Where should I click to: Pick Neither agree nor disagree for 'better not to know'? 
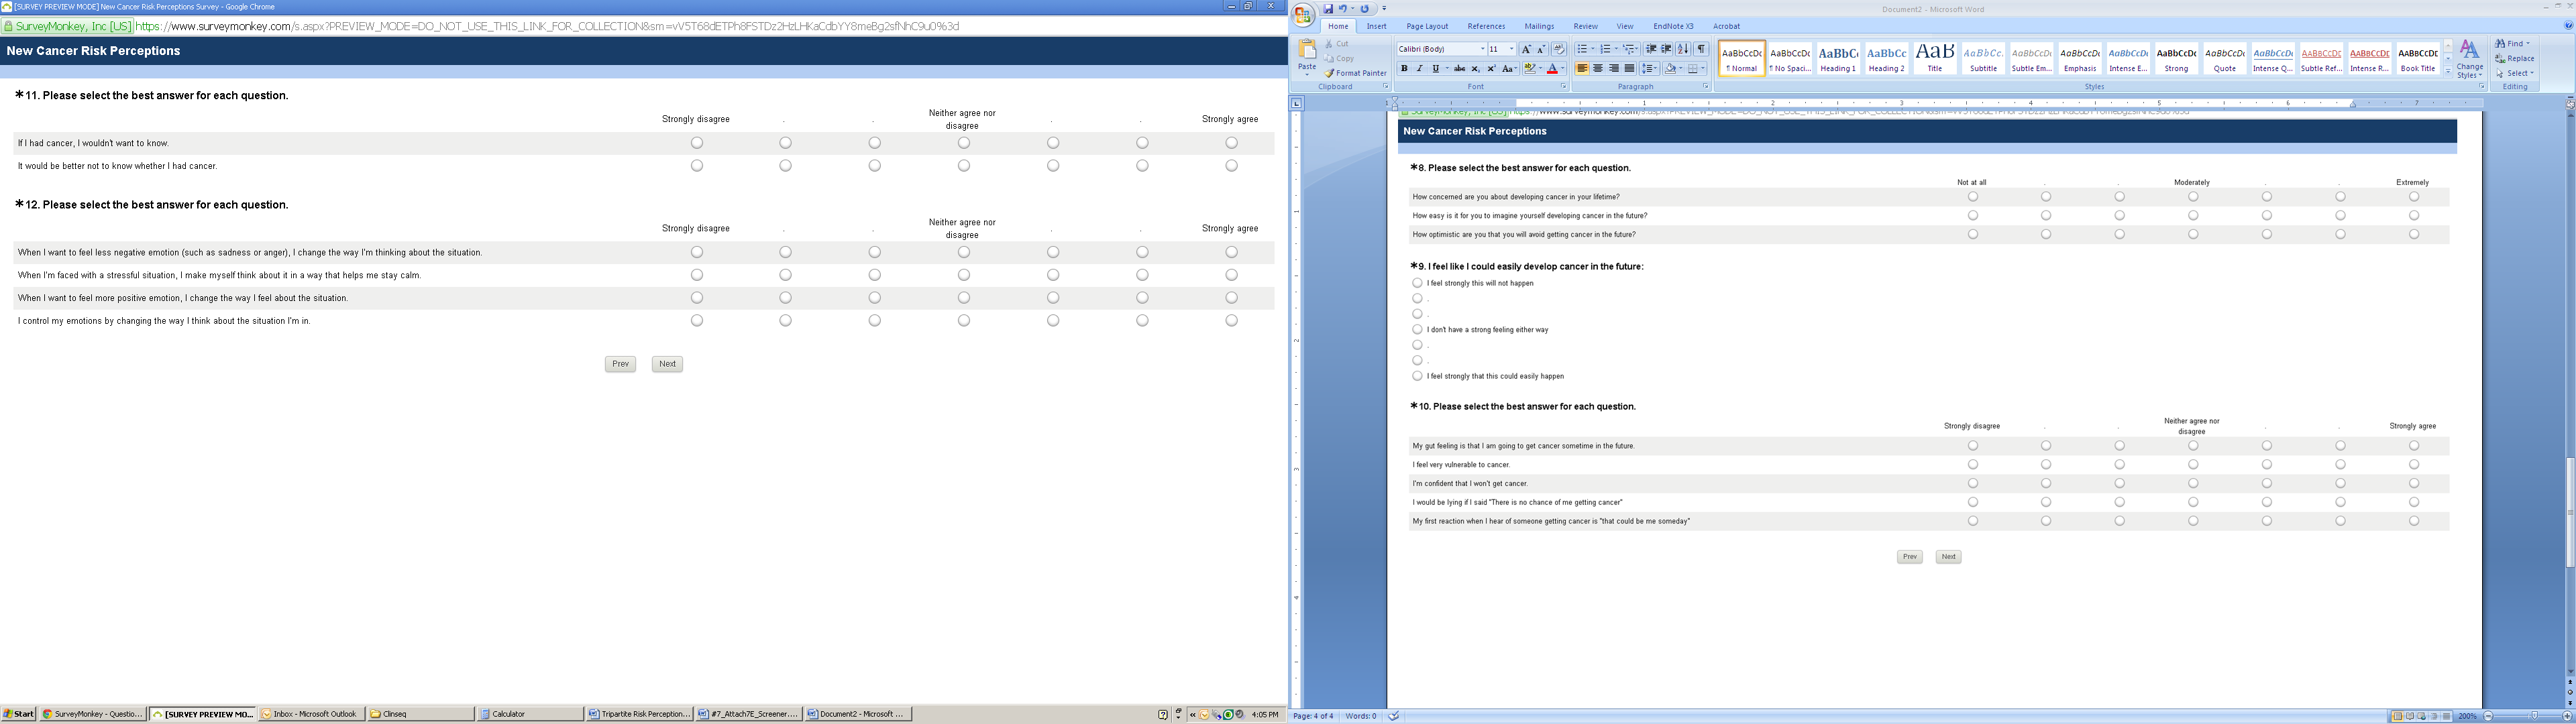click(964, 166)
